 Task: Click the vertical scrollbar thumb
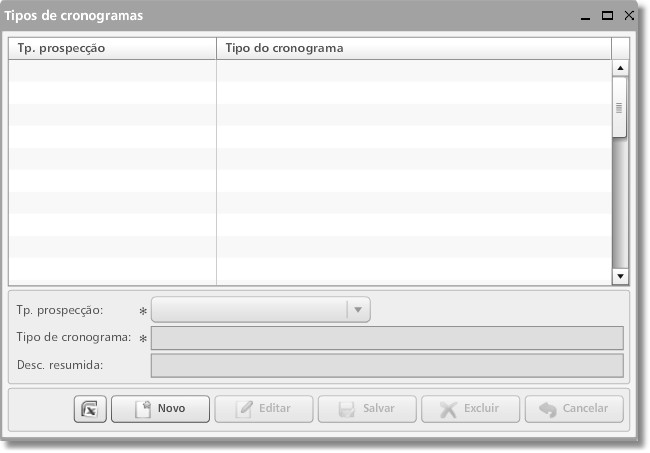(x=619, y=107)
